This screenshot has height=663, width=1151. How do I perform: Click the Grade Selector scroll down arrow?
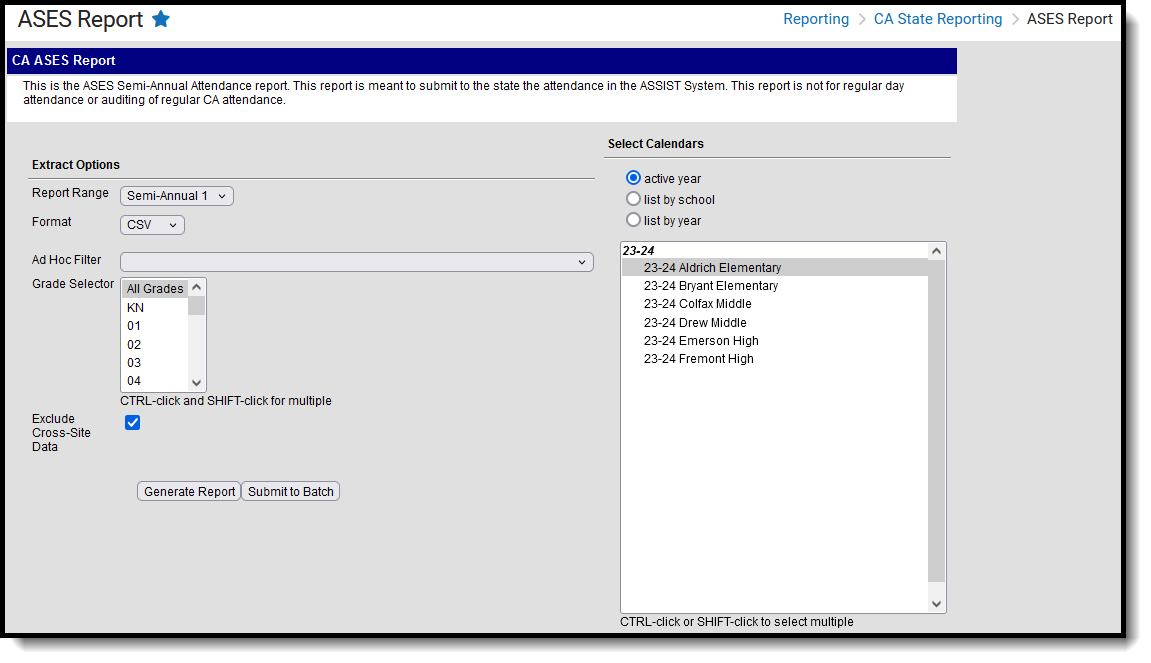pyautogui.click(x=196, y=383)
